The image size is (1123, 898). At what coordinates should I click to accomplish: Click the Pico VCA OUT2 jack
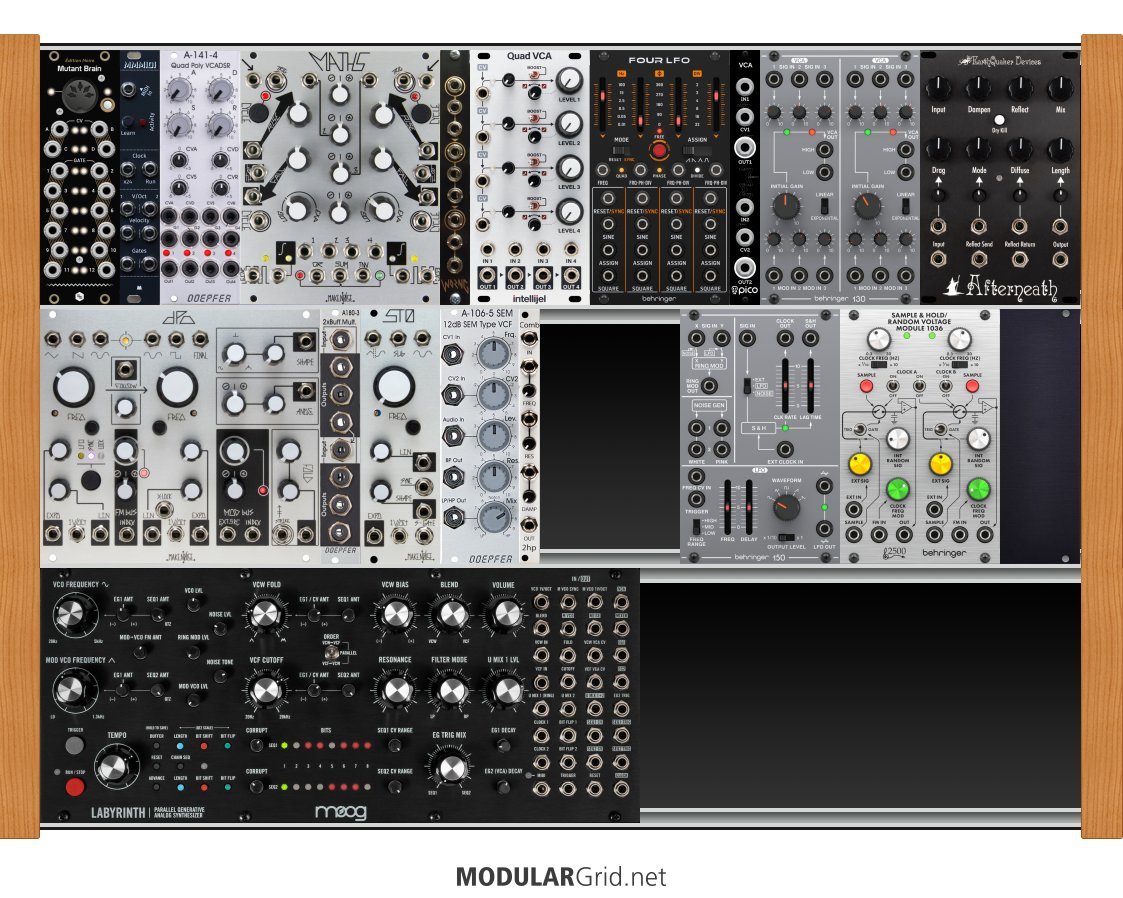pos(745,267)
